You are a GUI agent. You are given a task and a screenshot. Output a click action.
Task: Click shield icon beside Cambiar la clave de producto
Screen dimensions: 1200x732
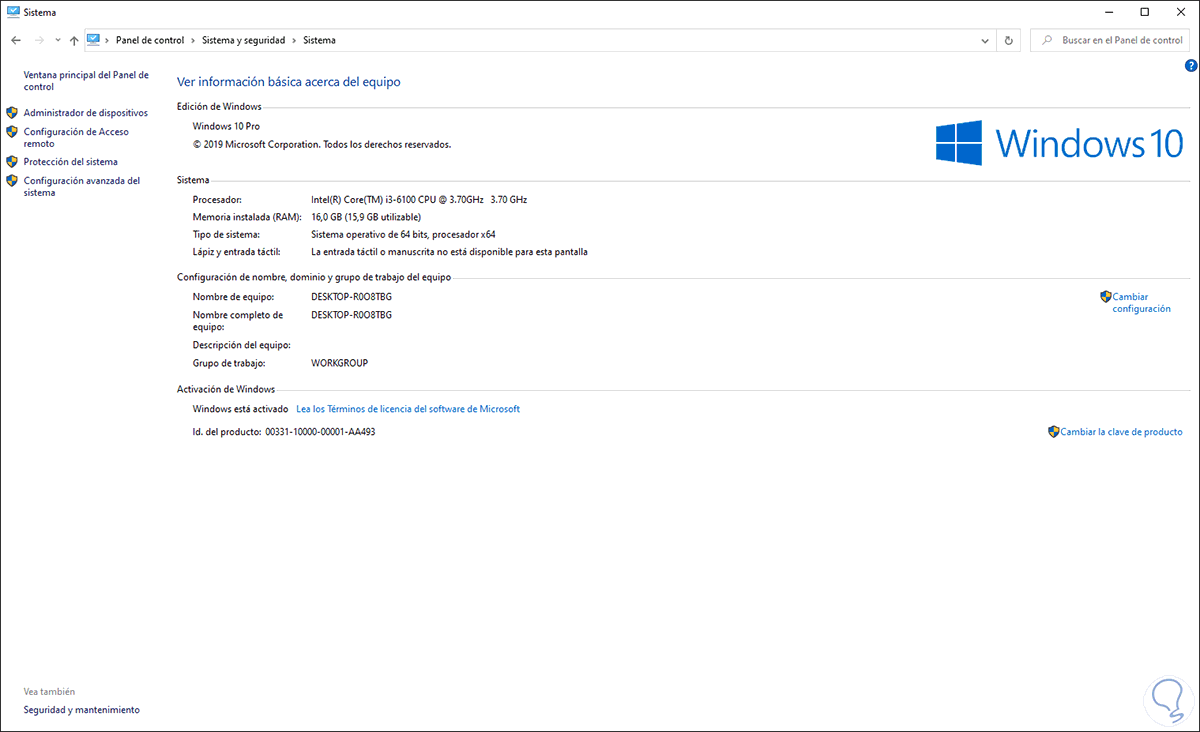click(1053, 432)
